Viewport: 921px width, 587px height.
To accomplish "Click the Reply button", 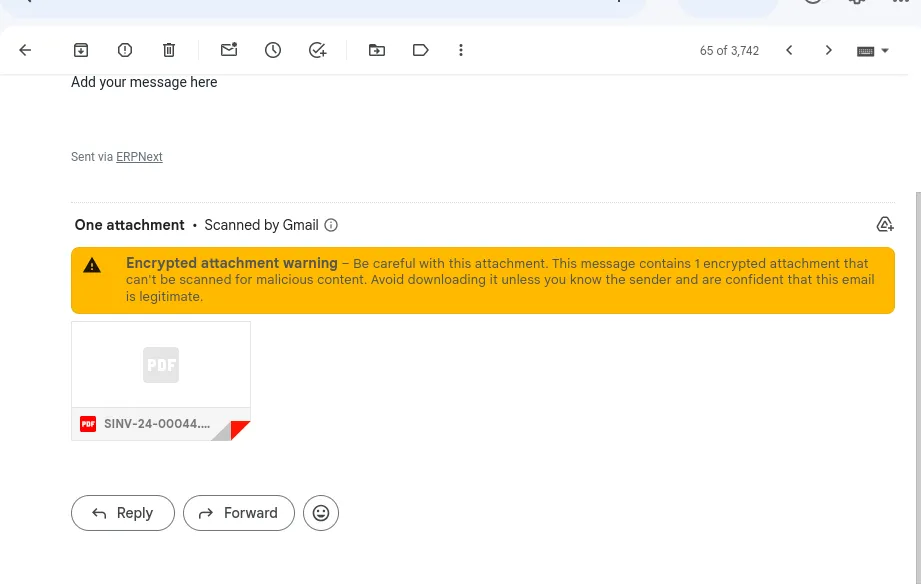I will 123,513.
